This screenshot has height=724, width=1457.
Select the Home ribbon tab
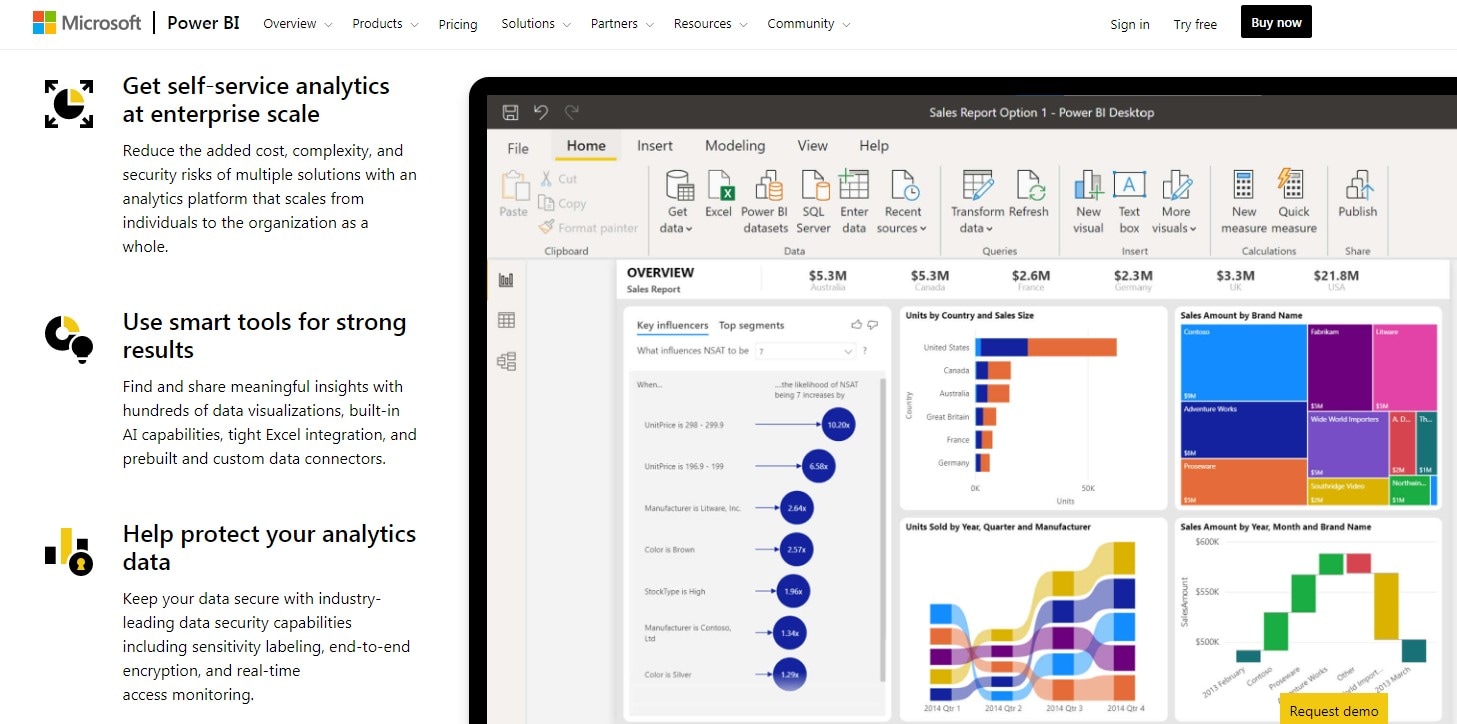point(586,146)
